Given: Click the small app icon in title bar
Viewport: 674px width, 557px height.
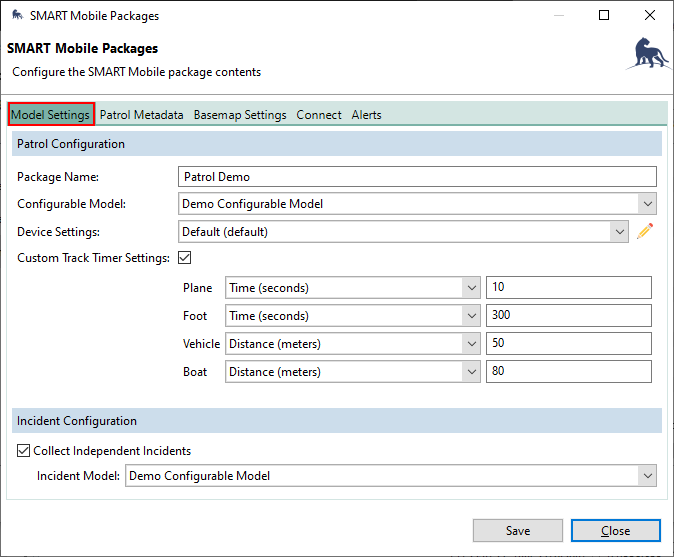Looking at the screenshot, I should point(15,16).
